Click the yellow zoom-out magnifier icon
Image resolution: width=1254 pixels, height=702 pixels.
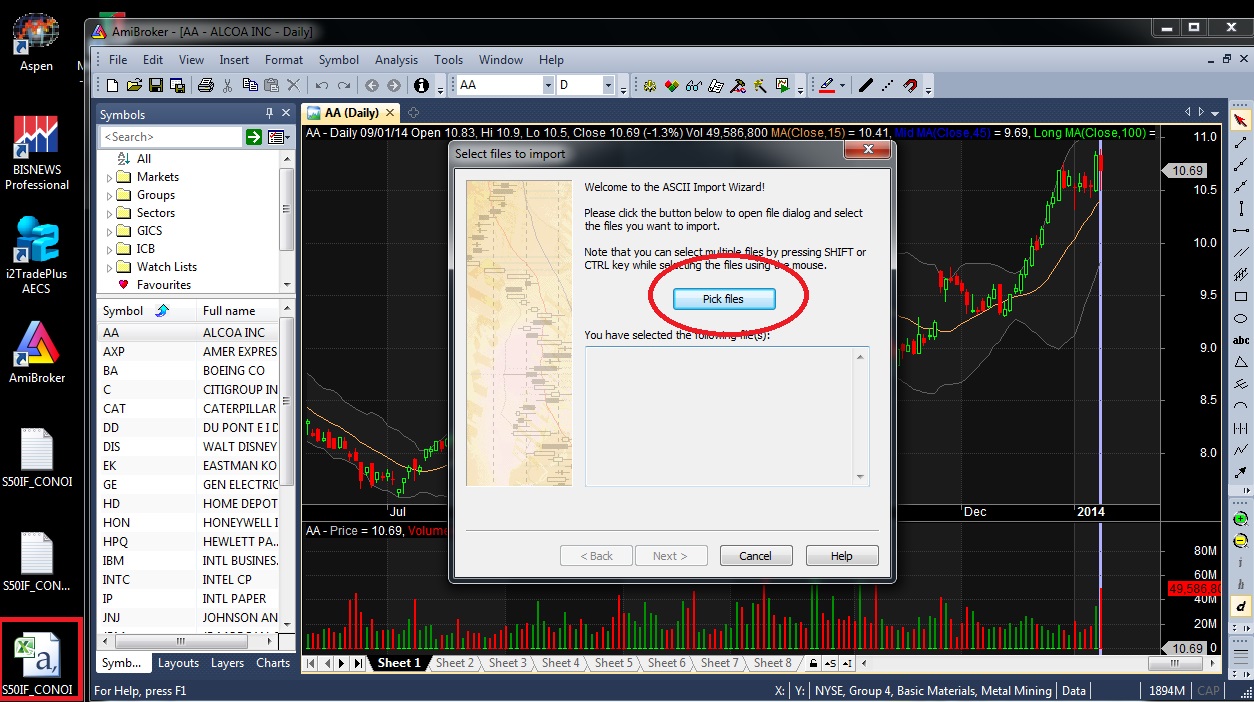coord(1241,540)
